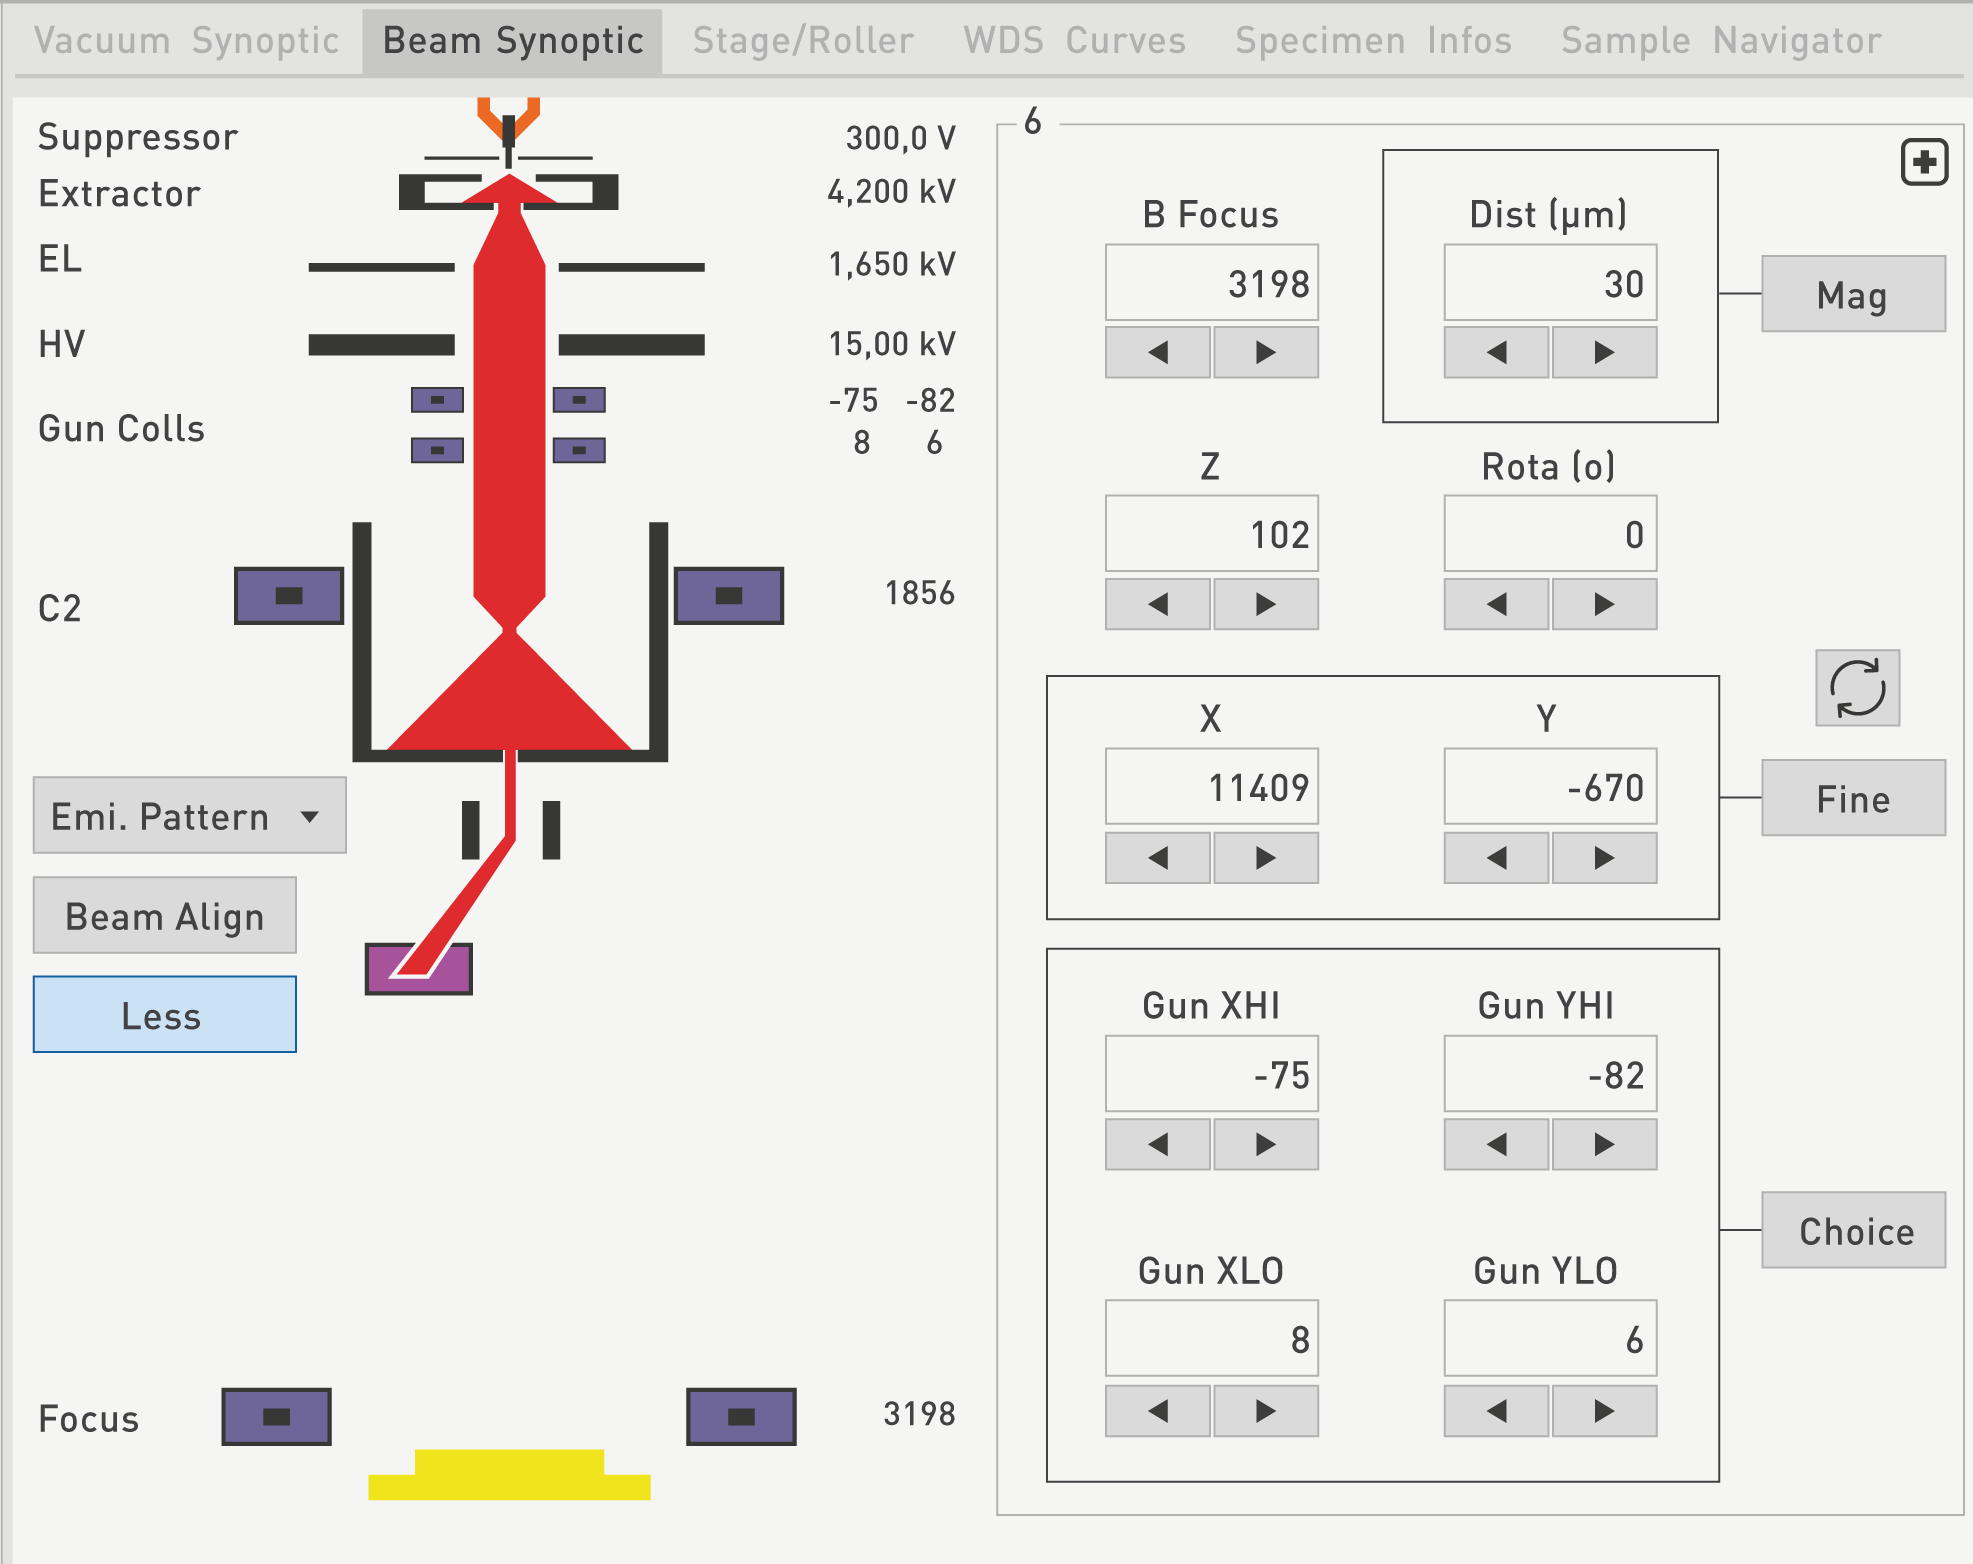Image resolution: width=1973 pixels, height=1564 pixels.
Task: Click the yellow specimen stage shape
Action: [509, 1476]
